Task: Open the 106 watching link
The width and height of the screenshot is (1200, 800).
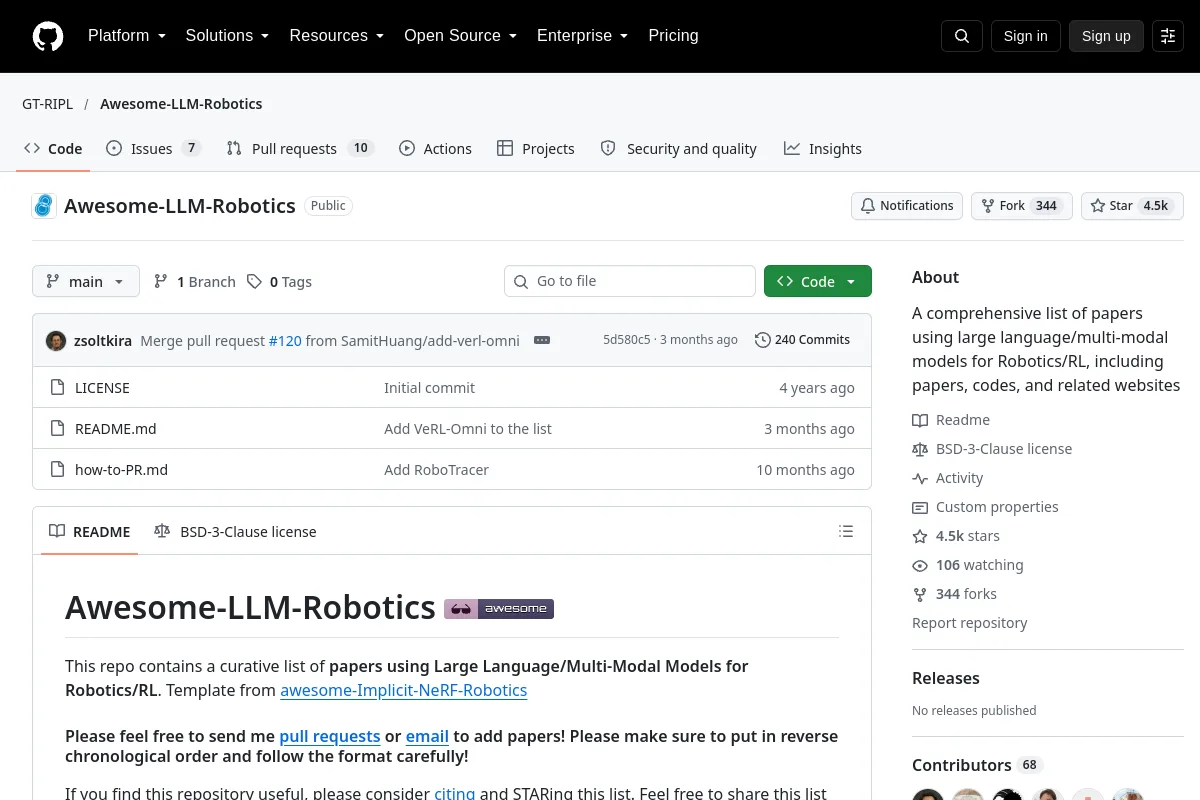Action: [968, 565]
